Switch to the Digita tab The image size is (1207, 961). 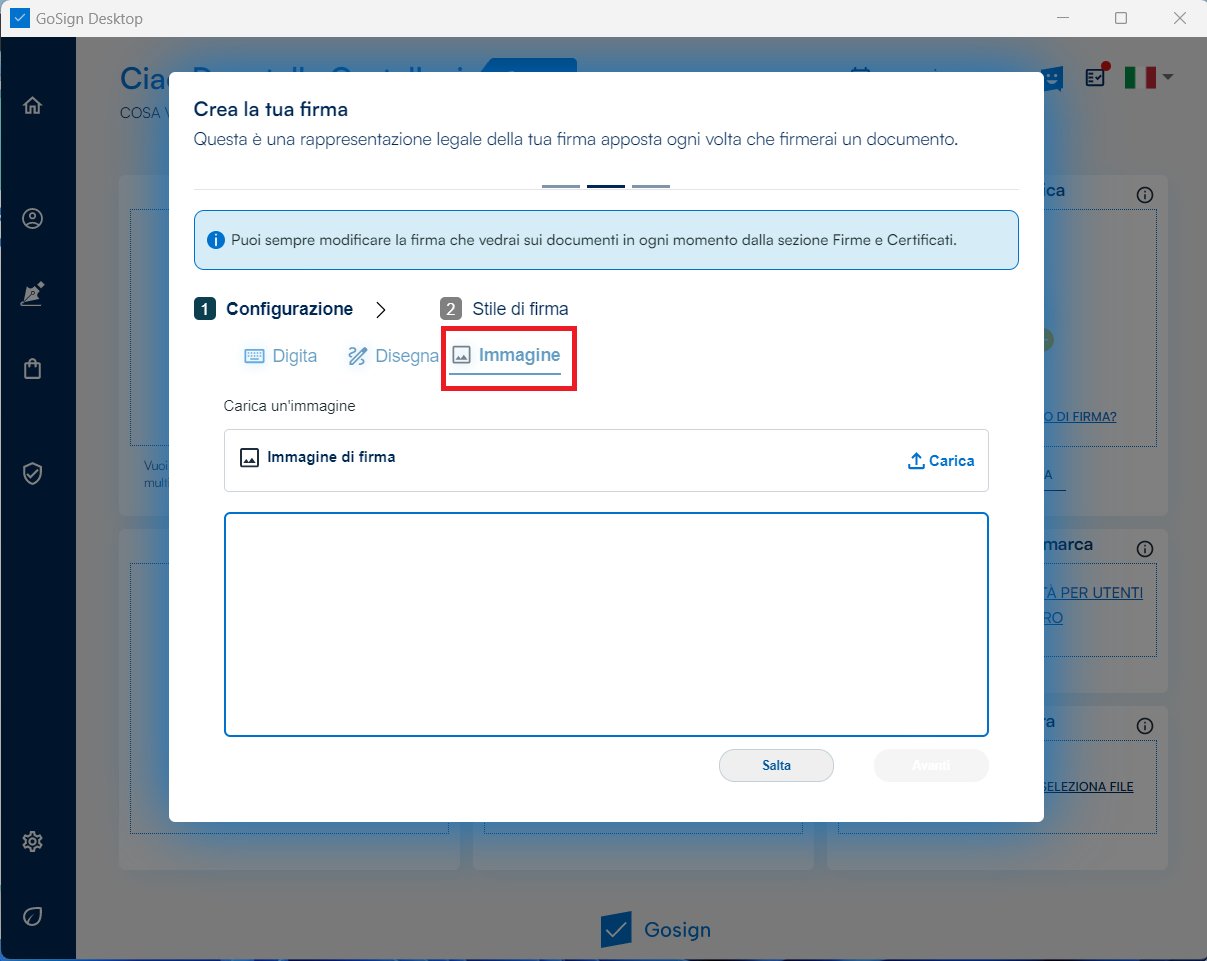281,356
